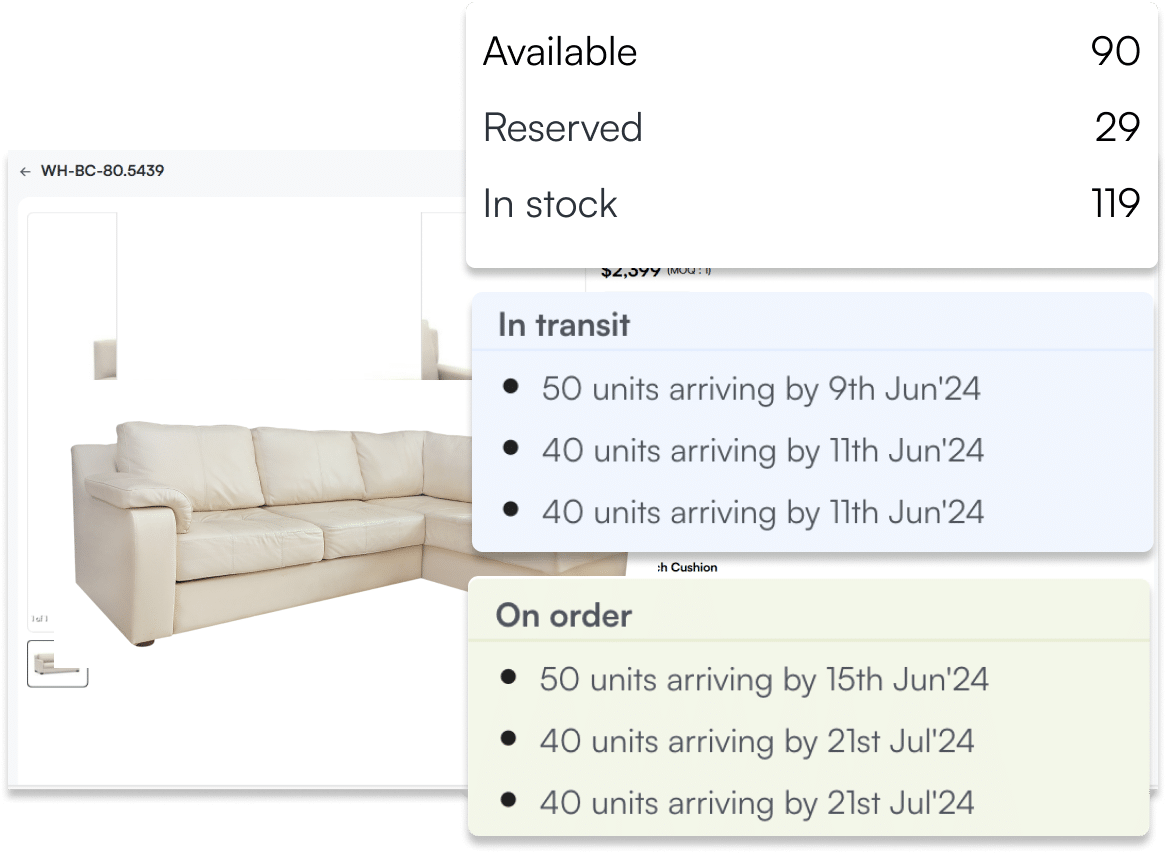This screenshot has width=1166, height=853.
Task: Click first 40 units arriving 11th Jun'24
Action: click(763, 451)
